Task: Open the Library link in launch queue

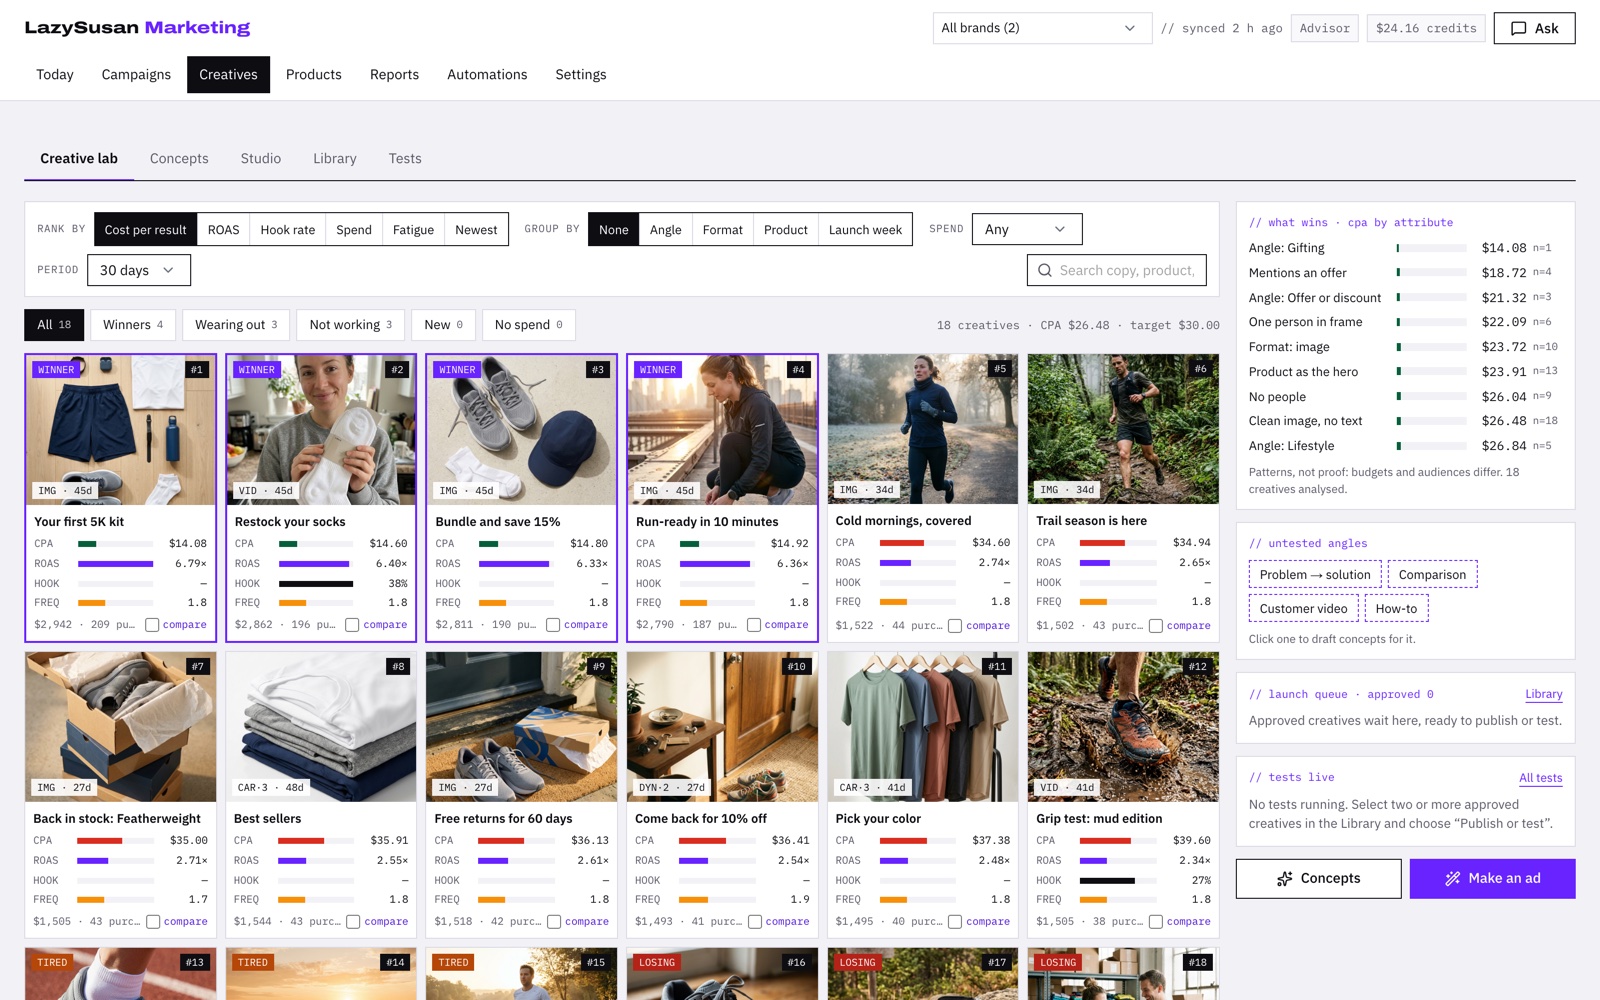Action: [1543, 694]
